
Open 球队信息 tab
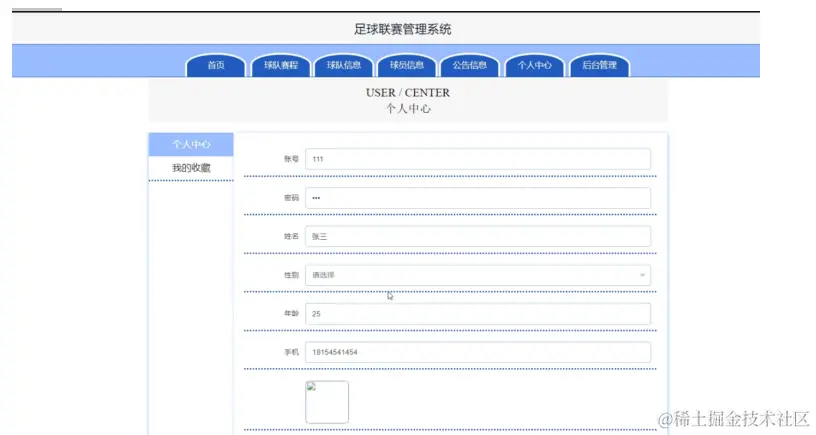[x=343, y=66]
